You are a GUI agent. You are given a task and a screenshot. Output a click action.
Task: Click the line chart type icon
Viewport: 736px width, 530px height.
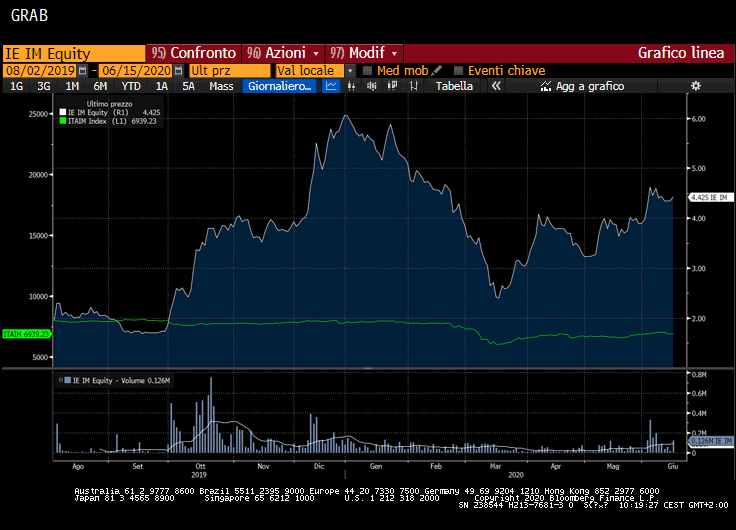click(x=331, y=86)
